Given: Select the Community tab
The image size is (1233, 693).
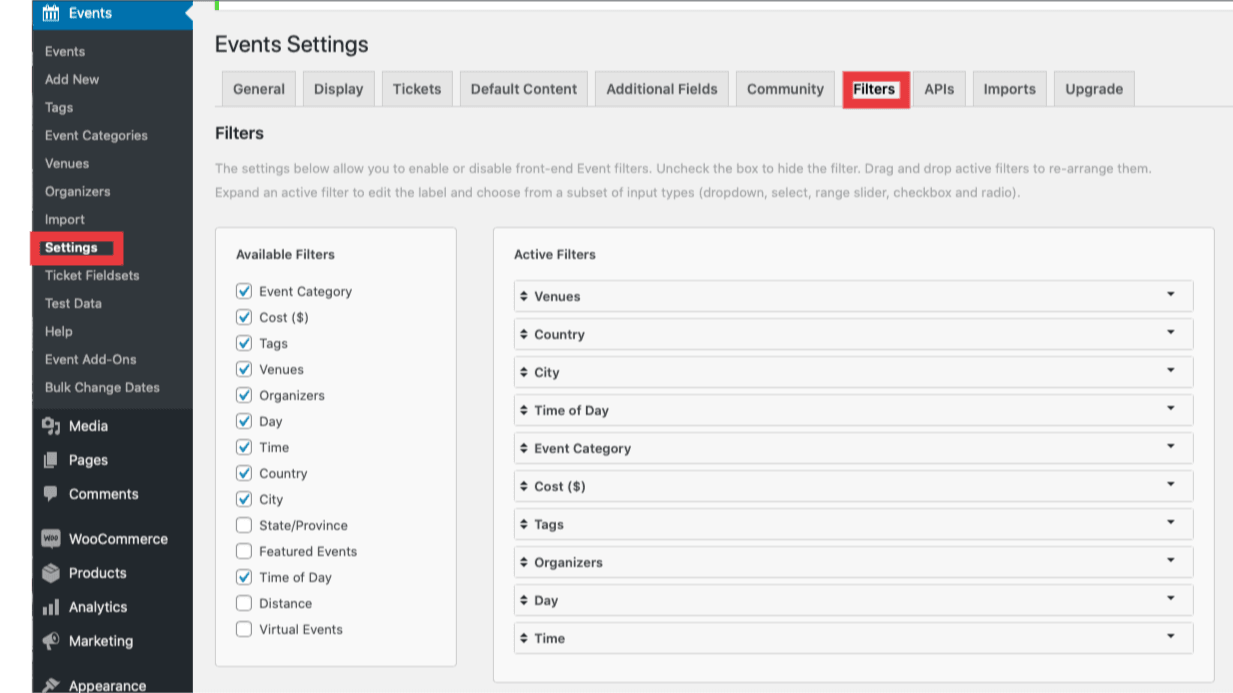Looking at the screenshot, I should (785, 89).
